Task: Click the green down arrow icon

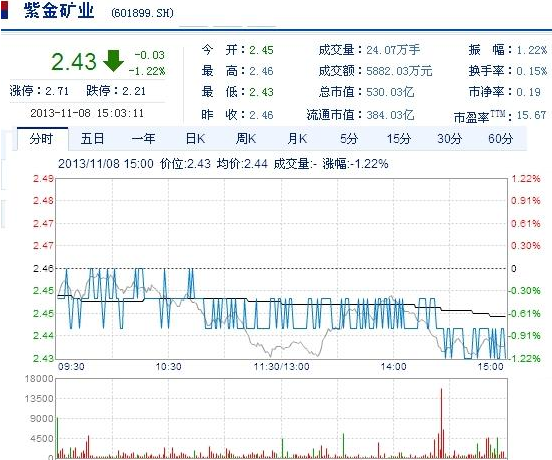Action: [113, 61]
